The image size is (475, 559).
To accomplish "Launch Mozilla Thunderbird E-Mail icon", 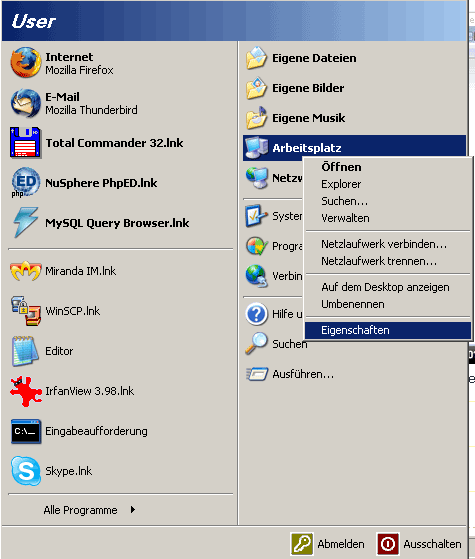I will point(25,103).
